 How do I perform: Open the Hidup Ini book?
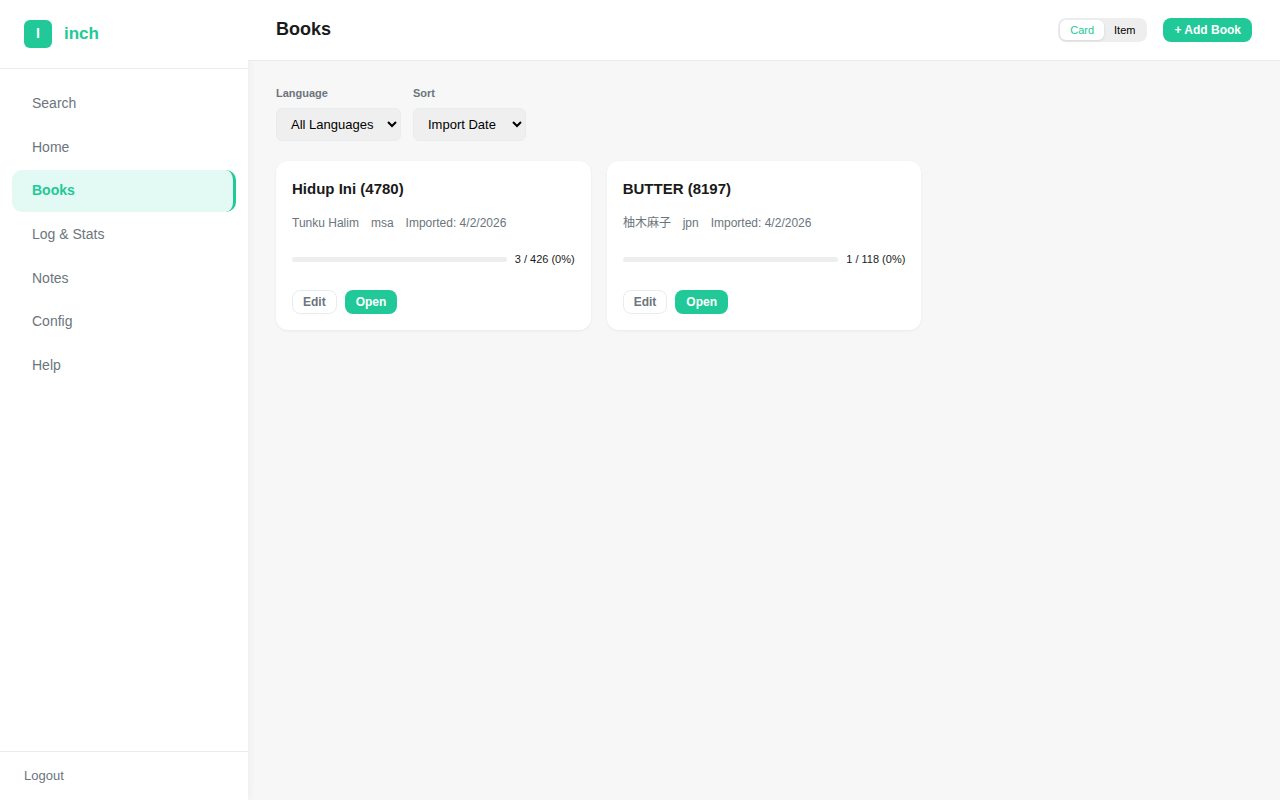coord(371,302)
